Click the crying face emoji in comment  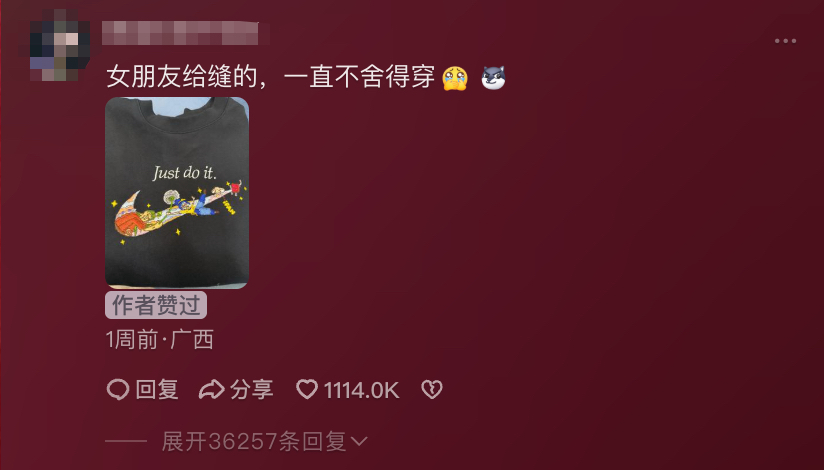pyautogui.click(x=455, y=78)
